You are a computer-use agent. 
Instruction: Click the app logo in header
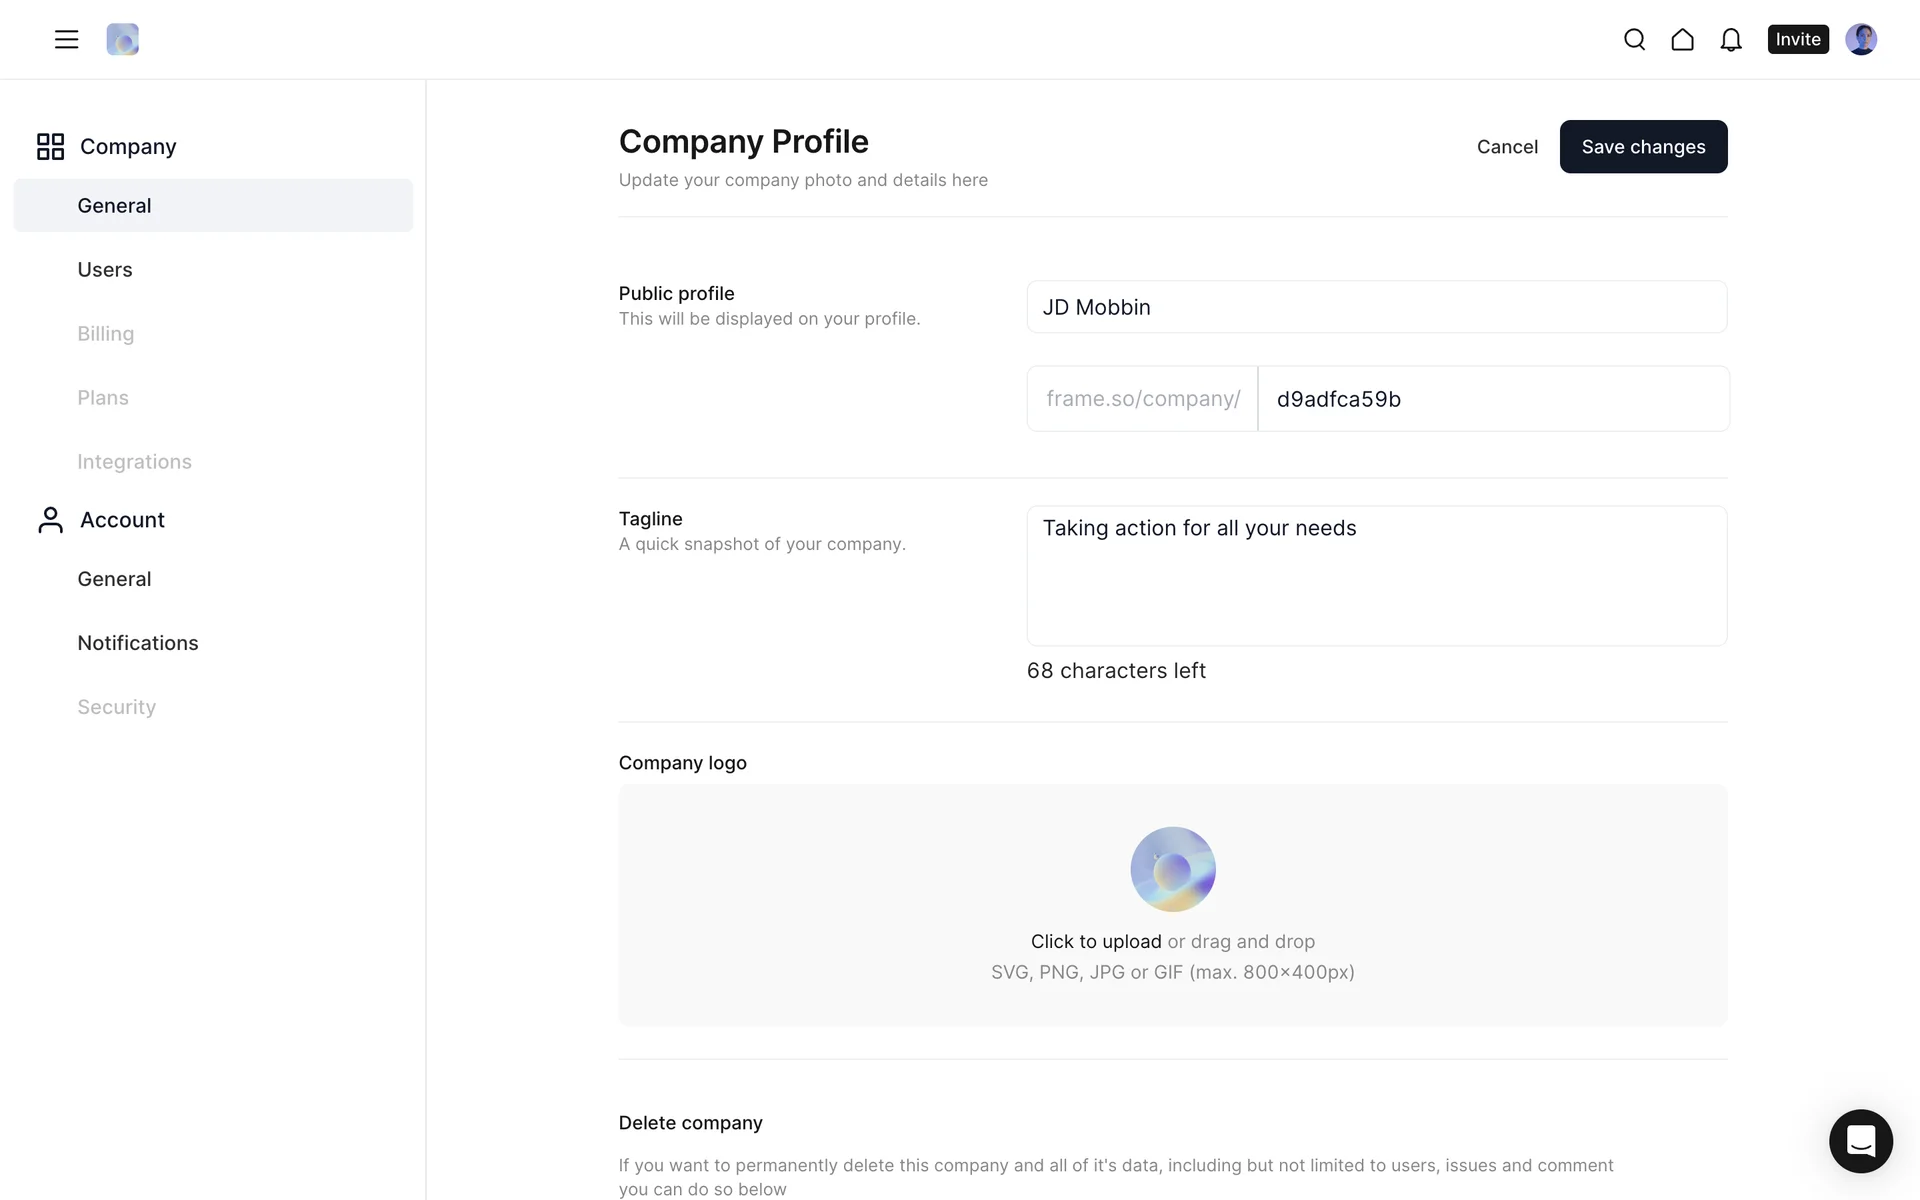[x=122, y=39]
